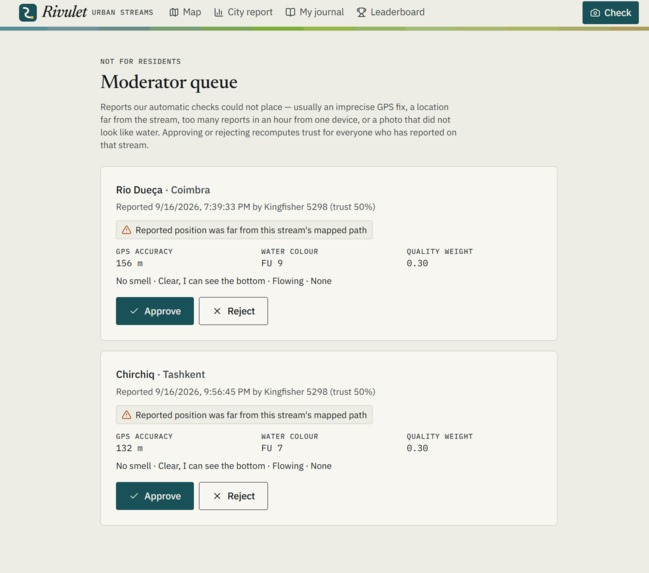649x573 pixels.
Task: Reject the Chirchiq Tashkent report
Action: (233, 496)
